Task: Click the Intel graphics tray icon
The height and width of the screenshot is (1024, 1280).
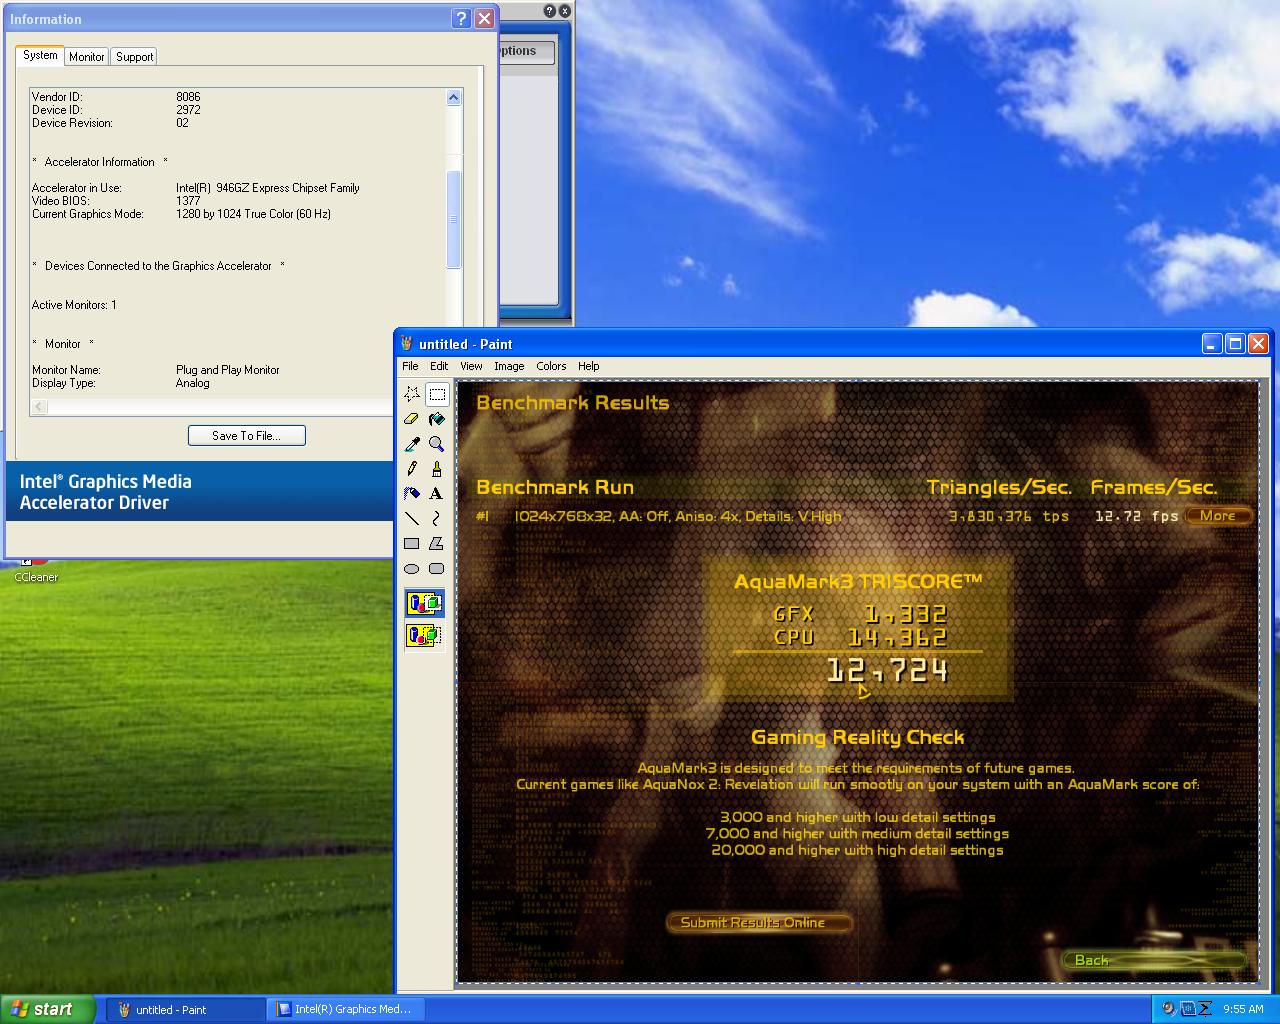Action: 1187,1010
